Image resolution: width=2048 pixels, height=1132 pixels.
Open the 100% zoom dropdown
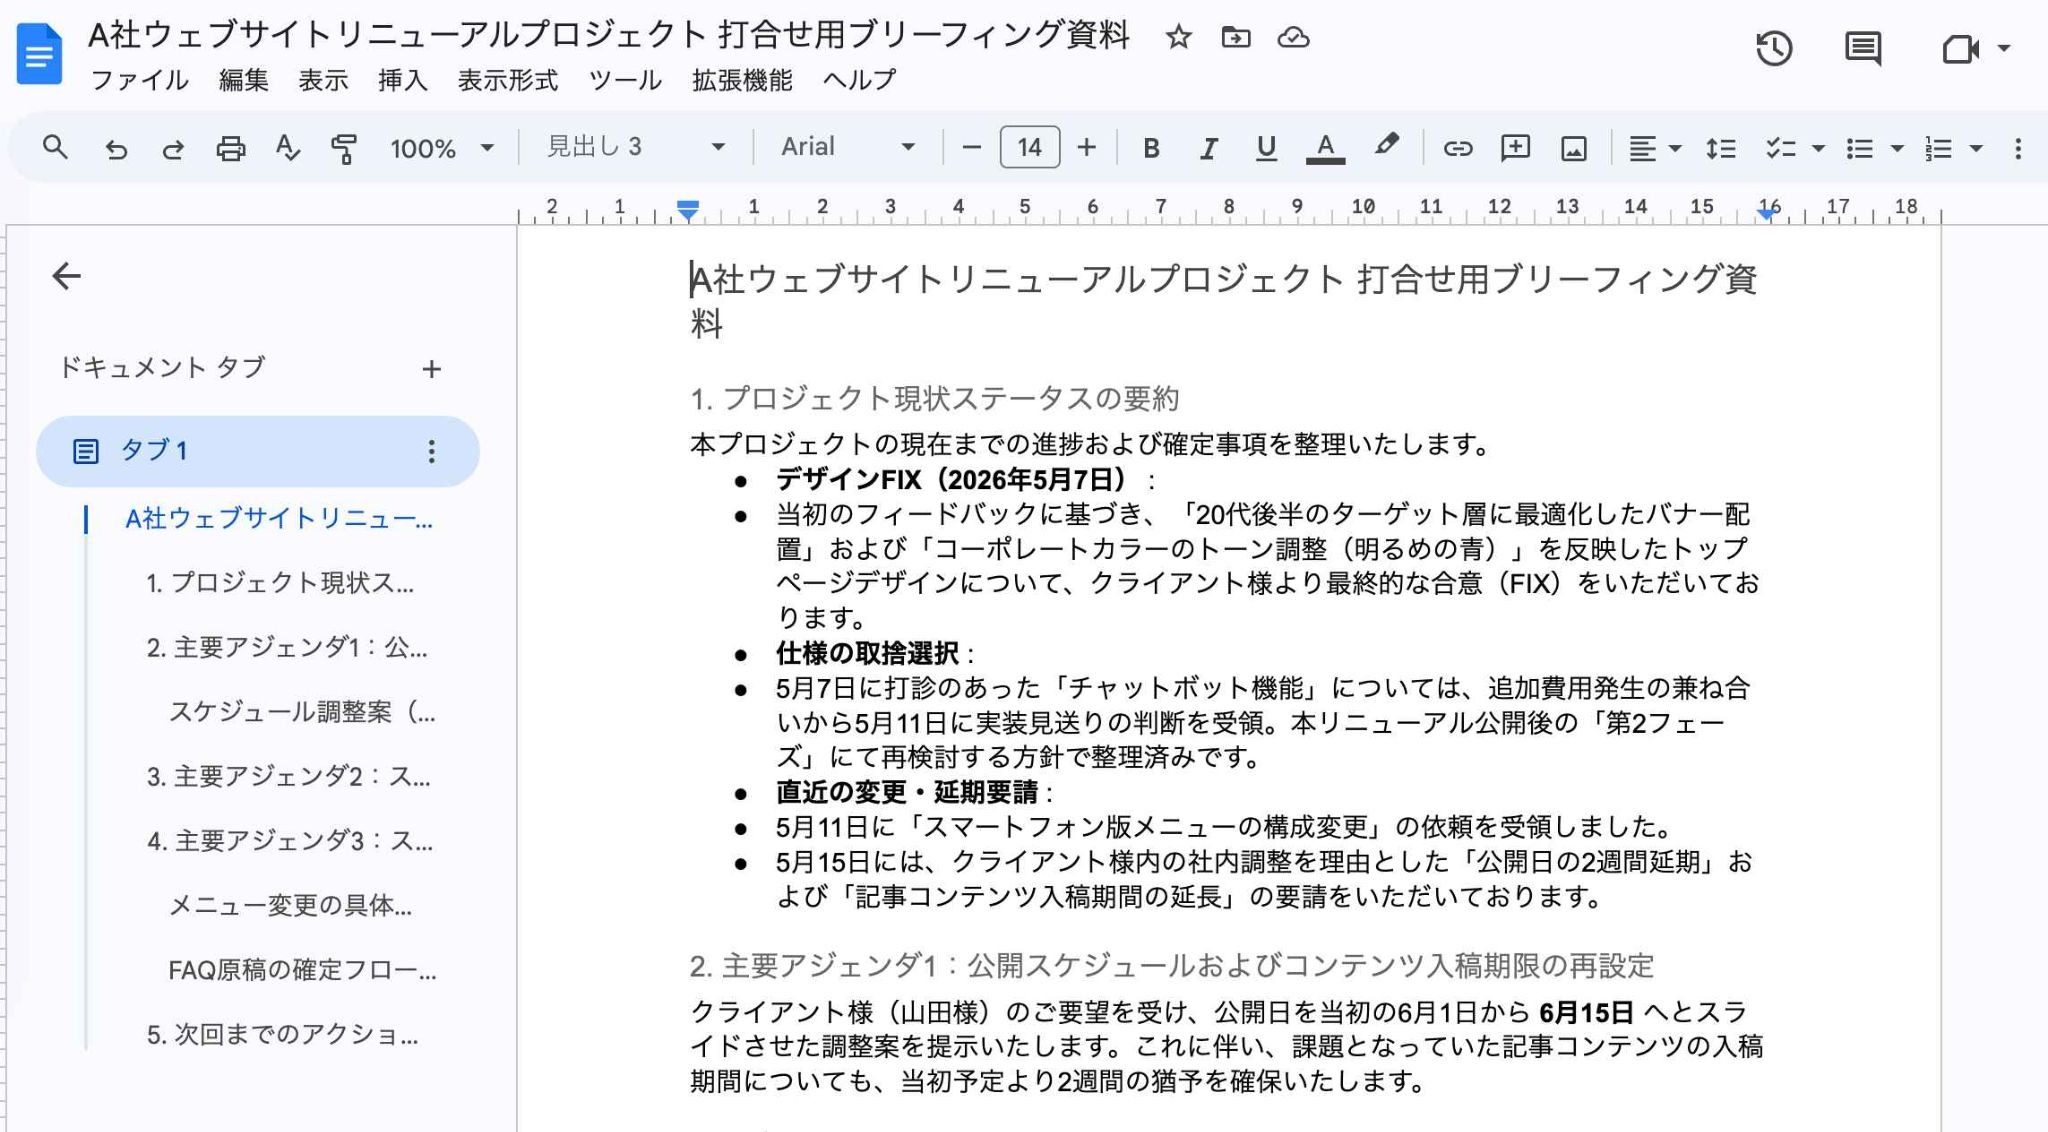pyautogui.click(x=442, y=148)
